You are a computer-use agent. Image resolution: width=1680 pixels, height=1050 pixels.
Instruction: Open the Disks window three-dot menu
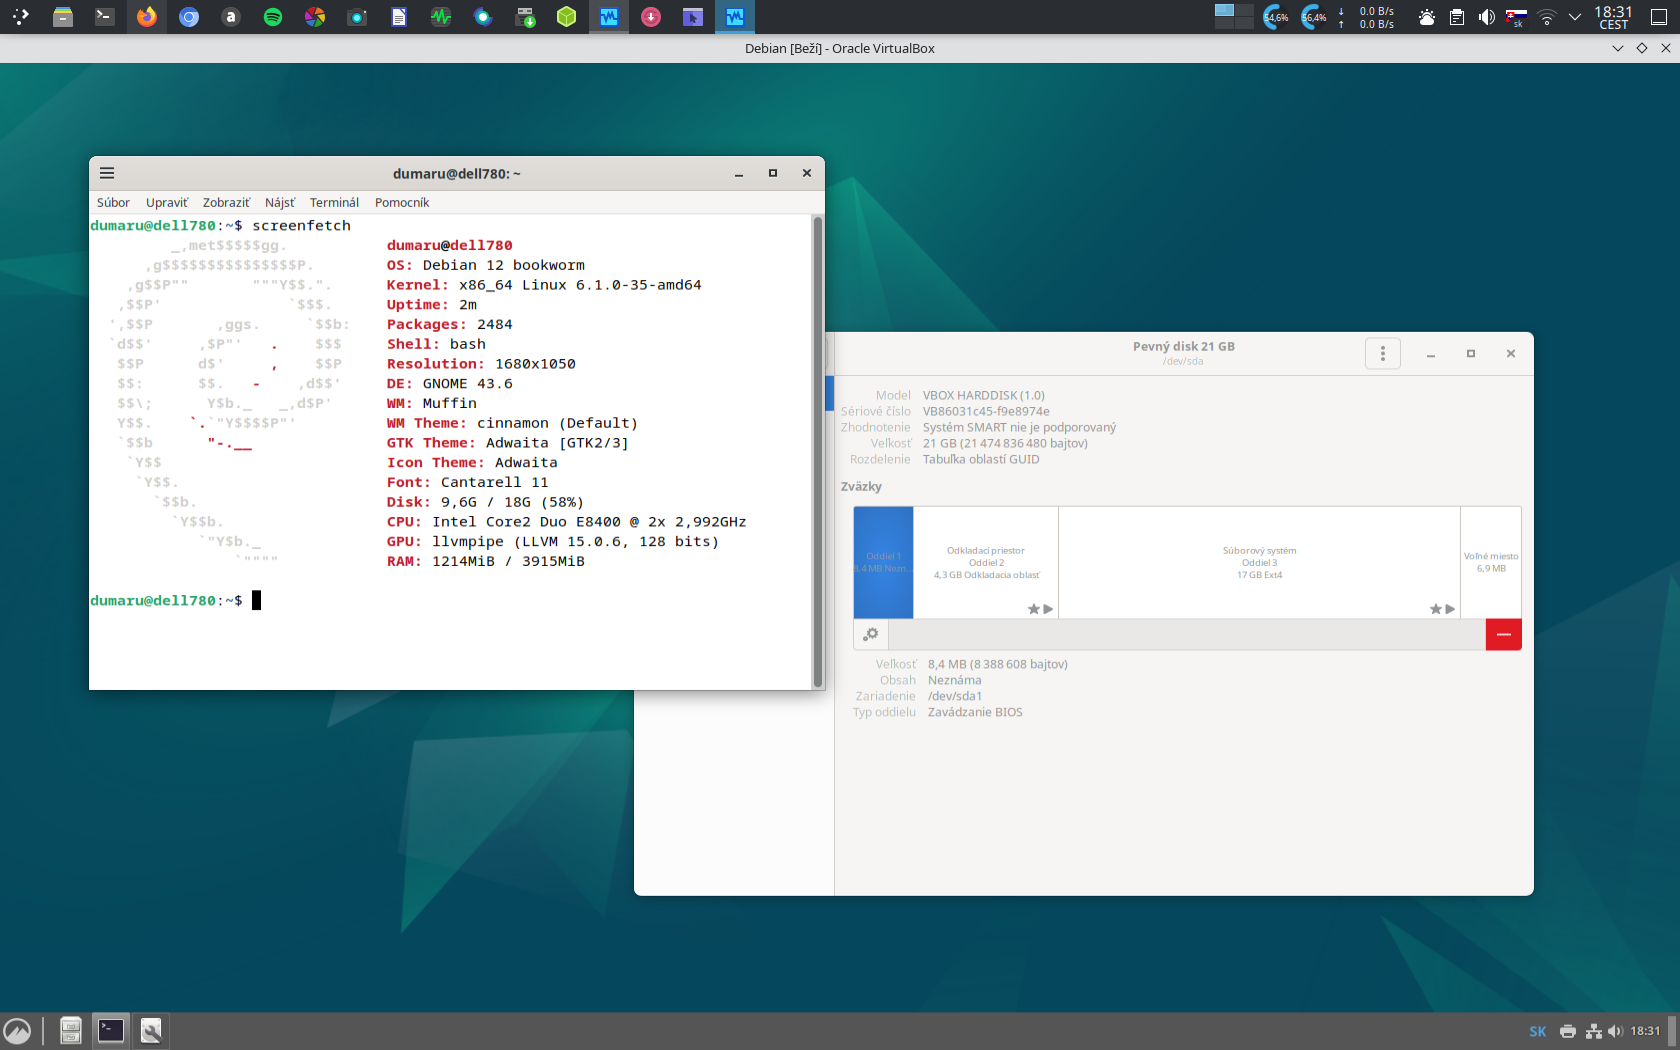point(1383,353)
